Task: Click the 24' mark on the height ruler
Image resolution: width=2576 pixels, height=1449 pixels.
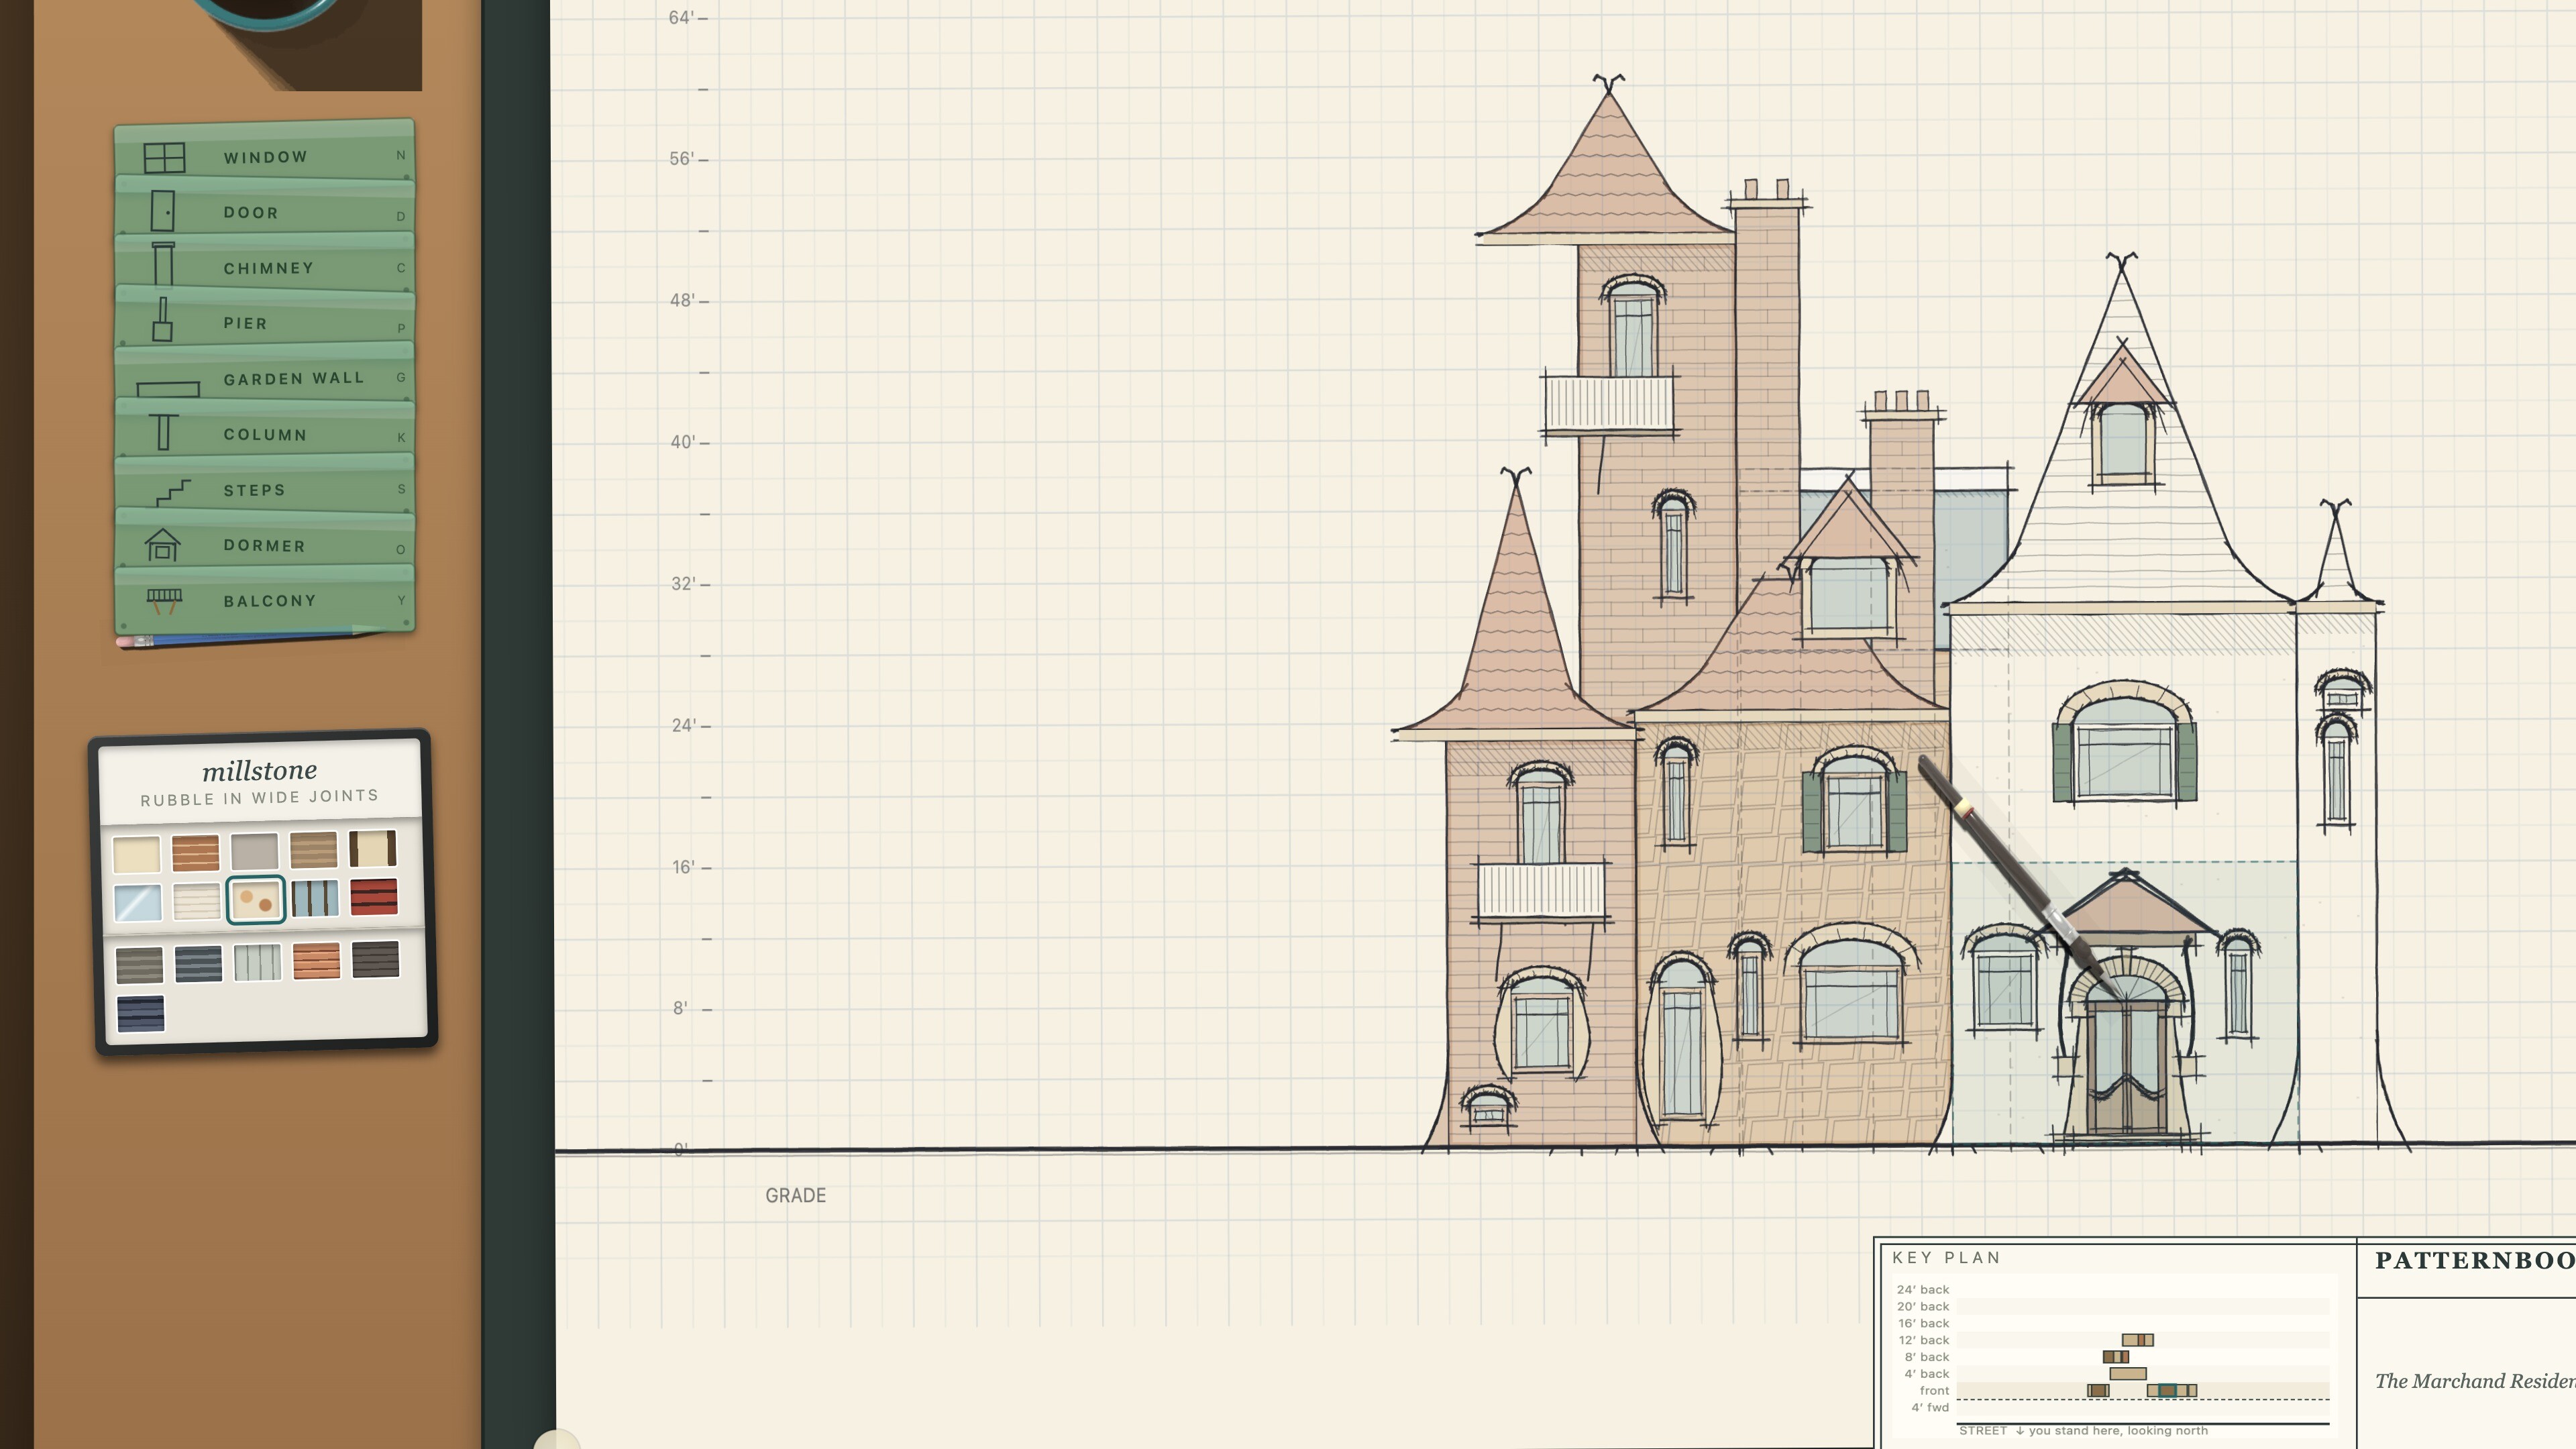Action: coord(683,726)
